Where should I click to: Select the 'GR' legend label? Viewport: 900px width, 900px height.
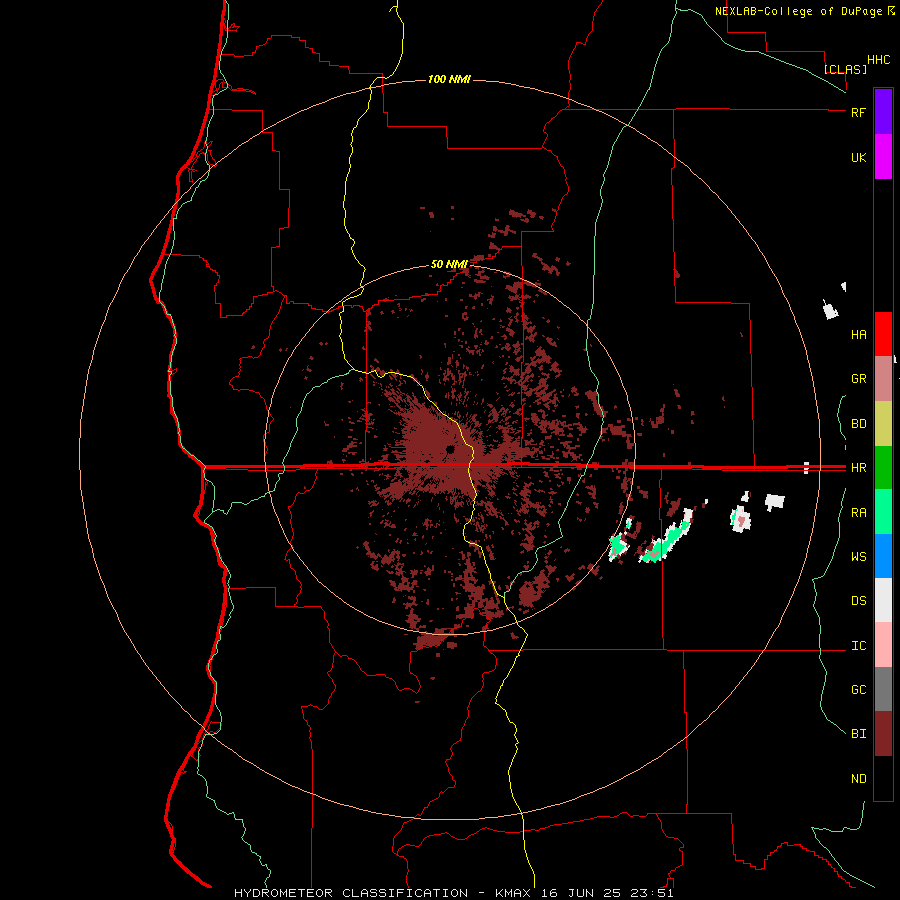coord(858,379)
